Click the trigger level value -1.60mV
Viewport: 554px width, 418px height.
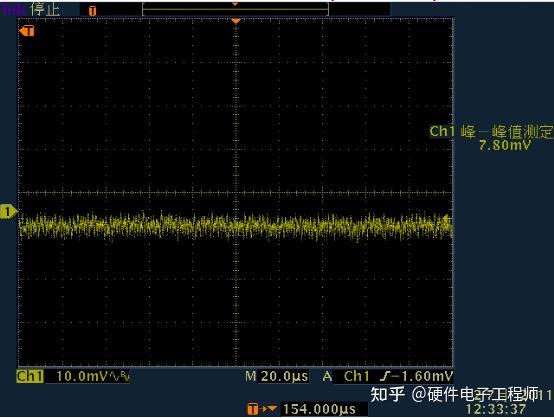[422, 376]
